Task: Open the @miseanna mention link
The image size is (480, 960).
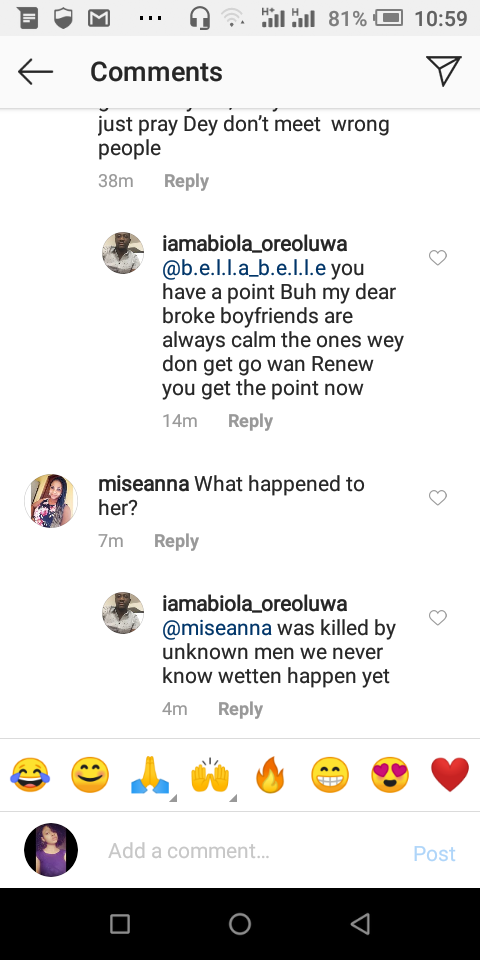Action: tap(217, 628)
